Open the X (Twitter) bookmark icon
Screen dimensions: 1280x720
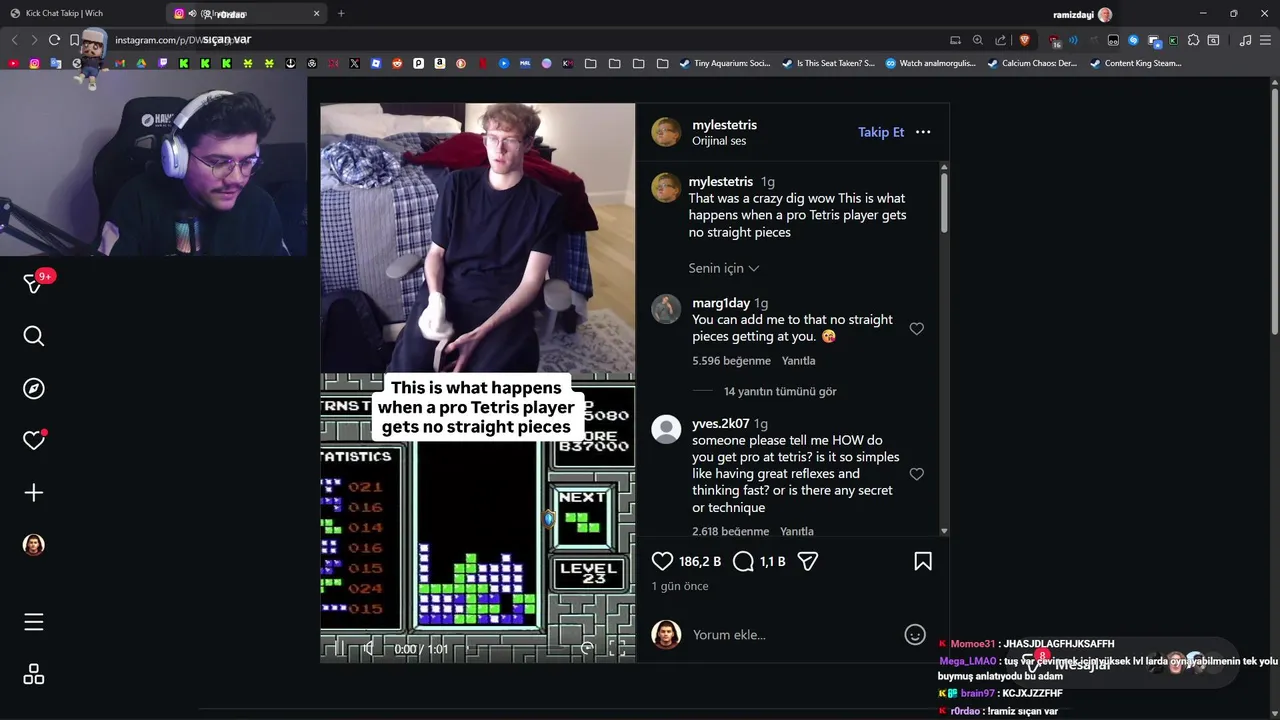(354, 63)
